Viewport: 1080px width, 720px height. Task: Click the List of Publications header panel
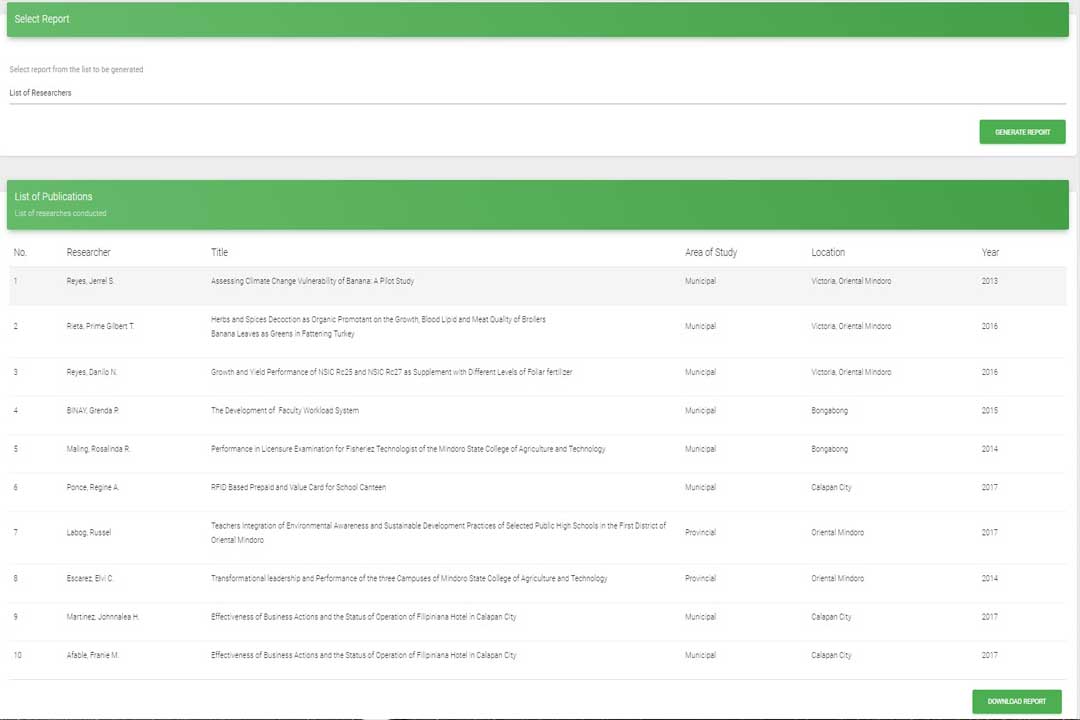[x=537, y=204]
